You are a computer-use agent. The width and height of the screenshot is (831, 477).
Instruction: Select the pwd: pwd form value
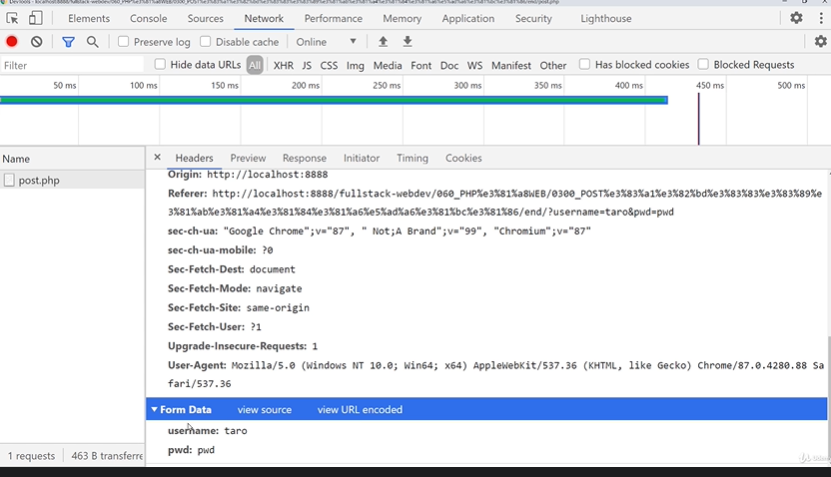pos(191,449)
